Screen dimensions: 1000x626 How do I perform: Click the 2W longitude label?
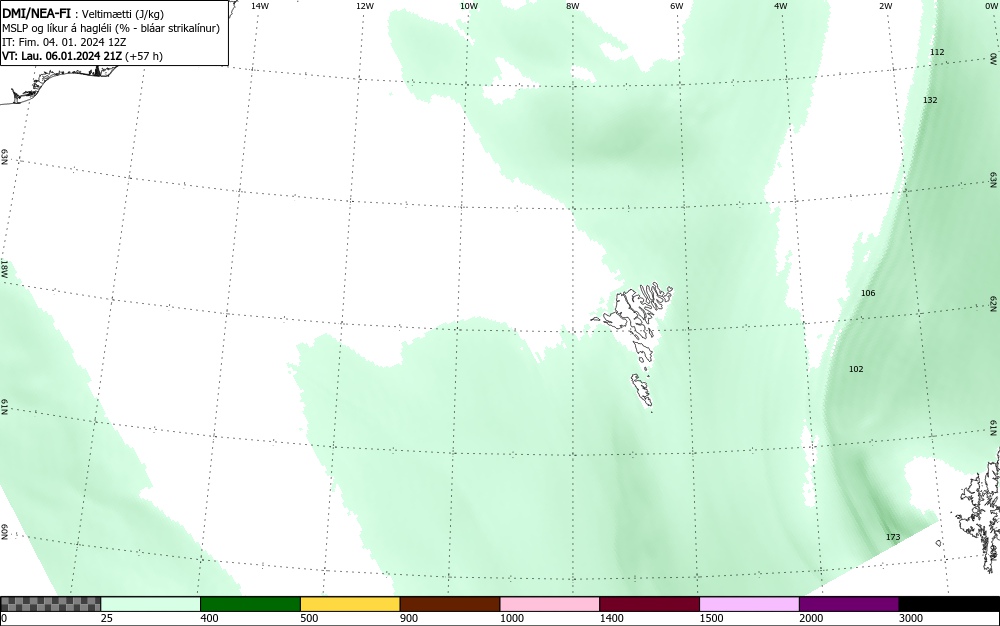pyautogui.click(x=885, y=6)
